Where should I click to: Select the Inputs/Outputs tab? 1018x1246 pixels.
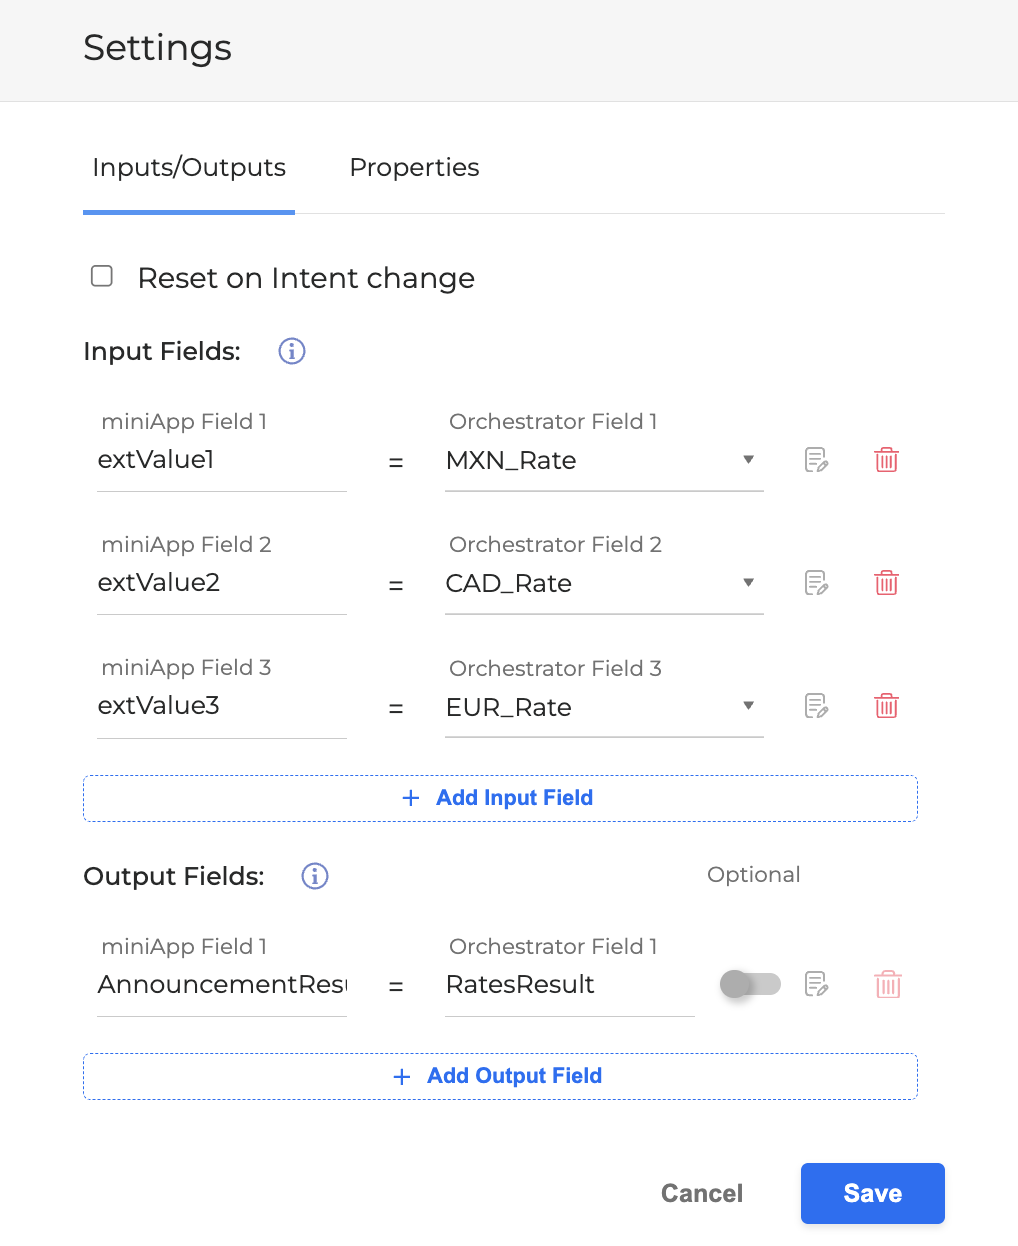point(189,167)
